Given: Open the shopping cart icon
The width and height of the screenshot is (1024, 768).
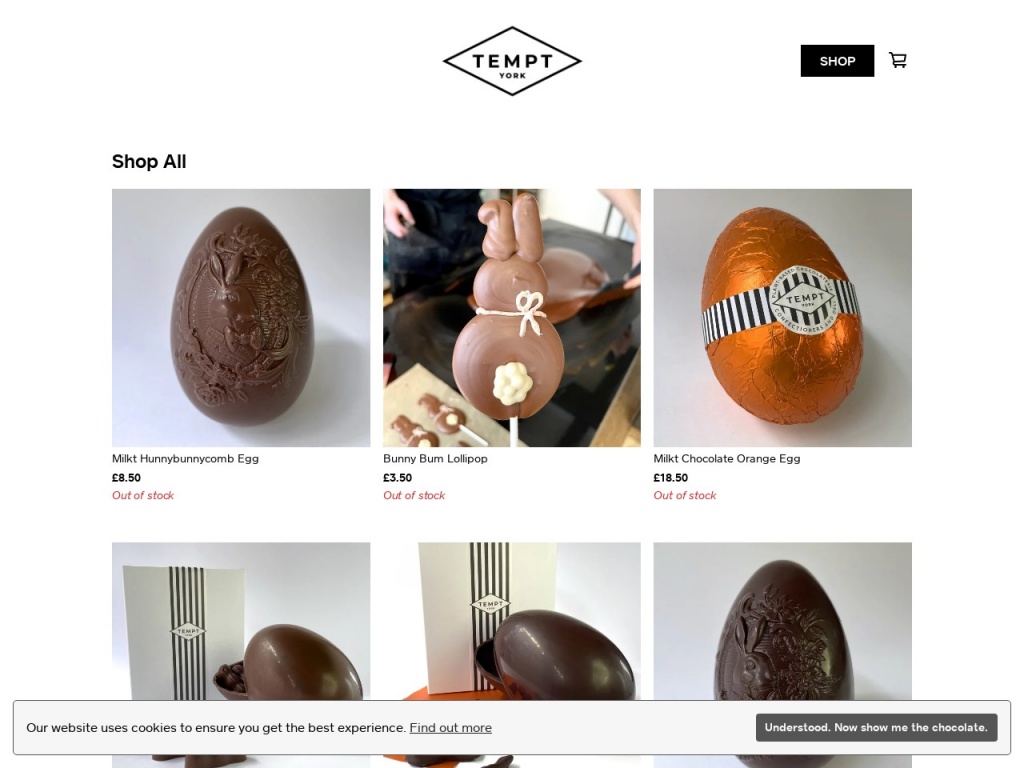Looking at the screenshot, I should click(x=898, y=60).
